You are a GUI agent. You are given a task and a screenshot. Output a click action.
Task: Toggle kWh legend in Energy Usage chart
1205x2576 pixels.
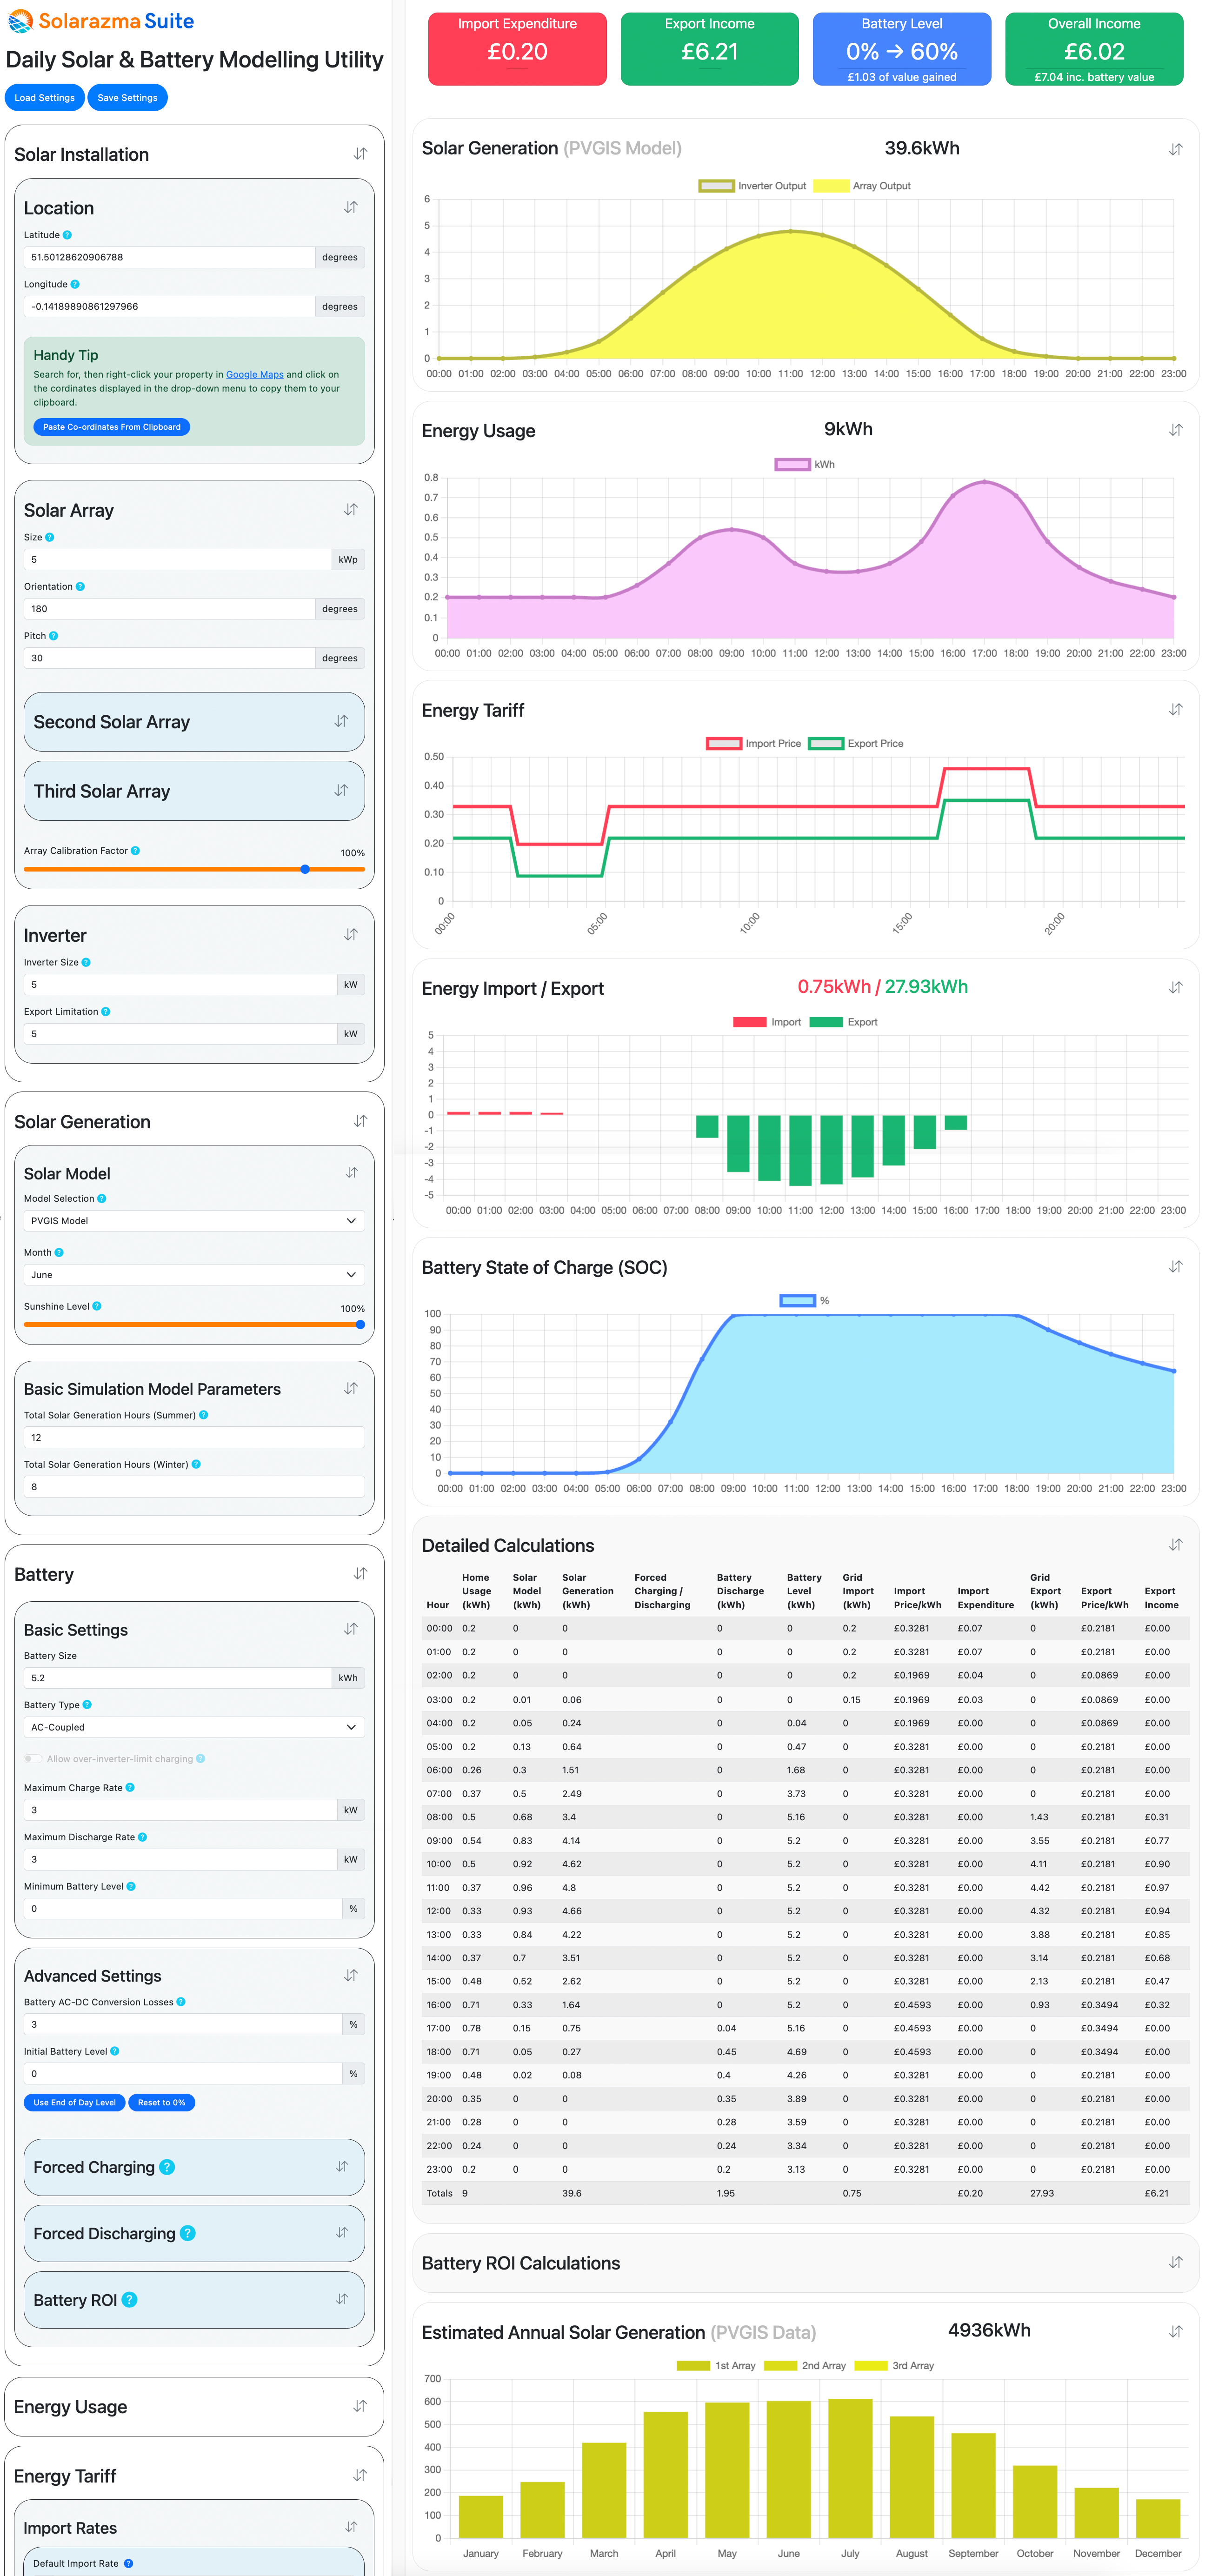click(805, 464)
